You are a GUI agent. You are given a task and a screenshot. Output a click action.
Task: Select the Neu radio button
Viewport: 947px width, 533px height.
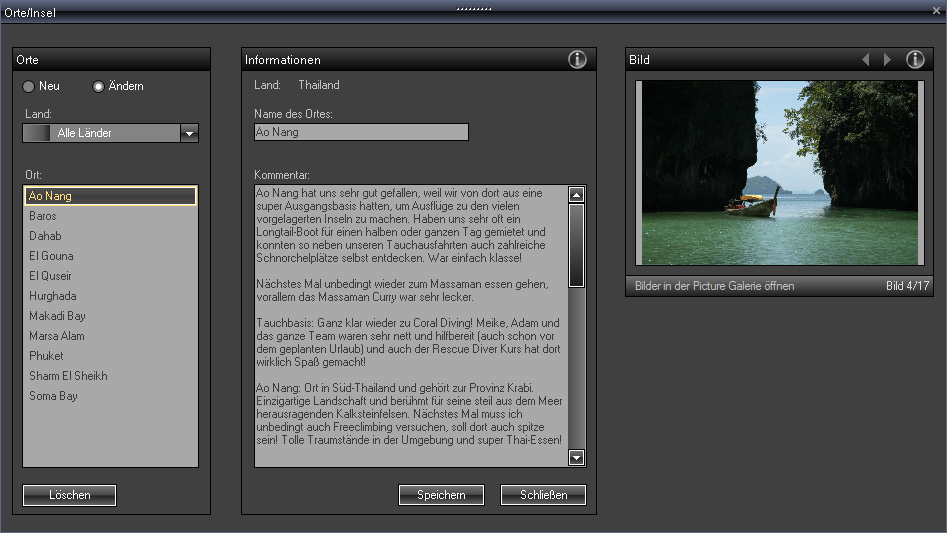coord(29,87)
